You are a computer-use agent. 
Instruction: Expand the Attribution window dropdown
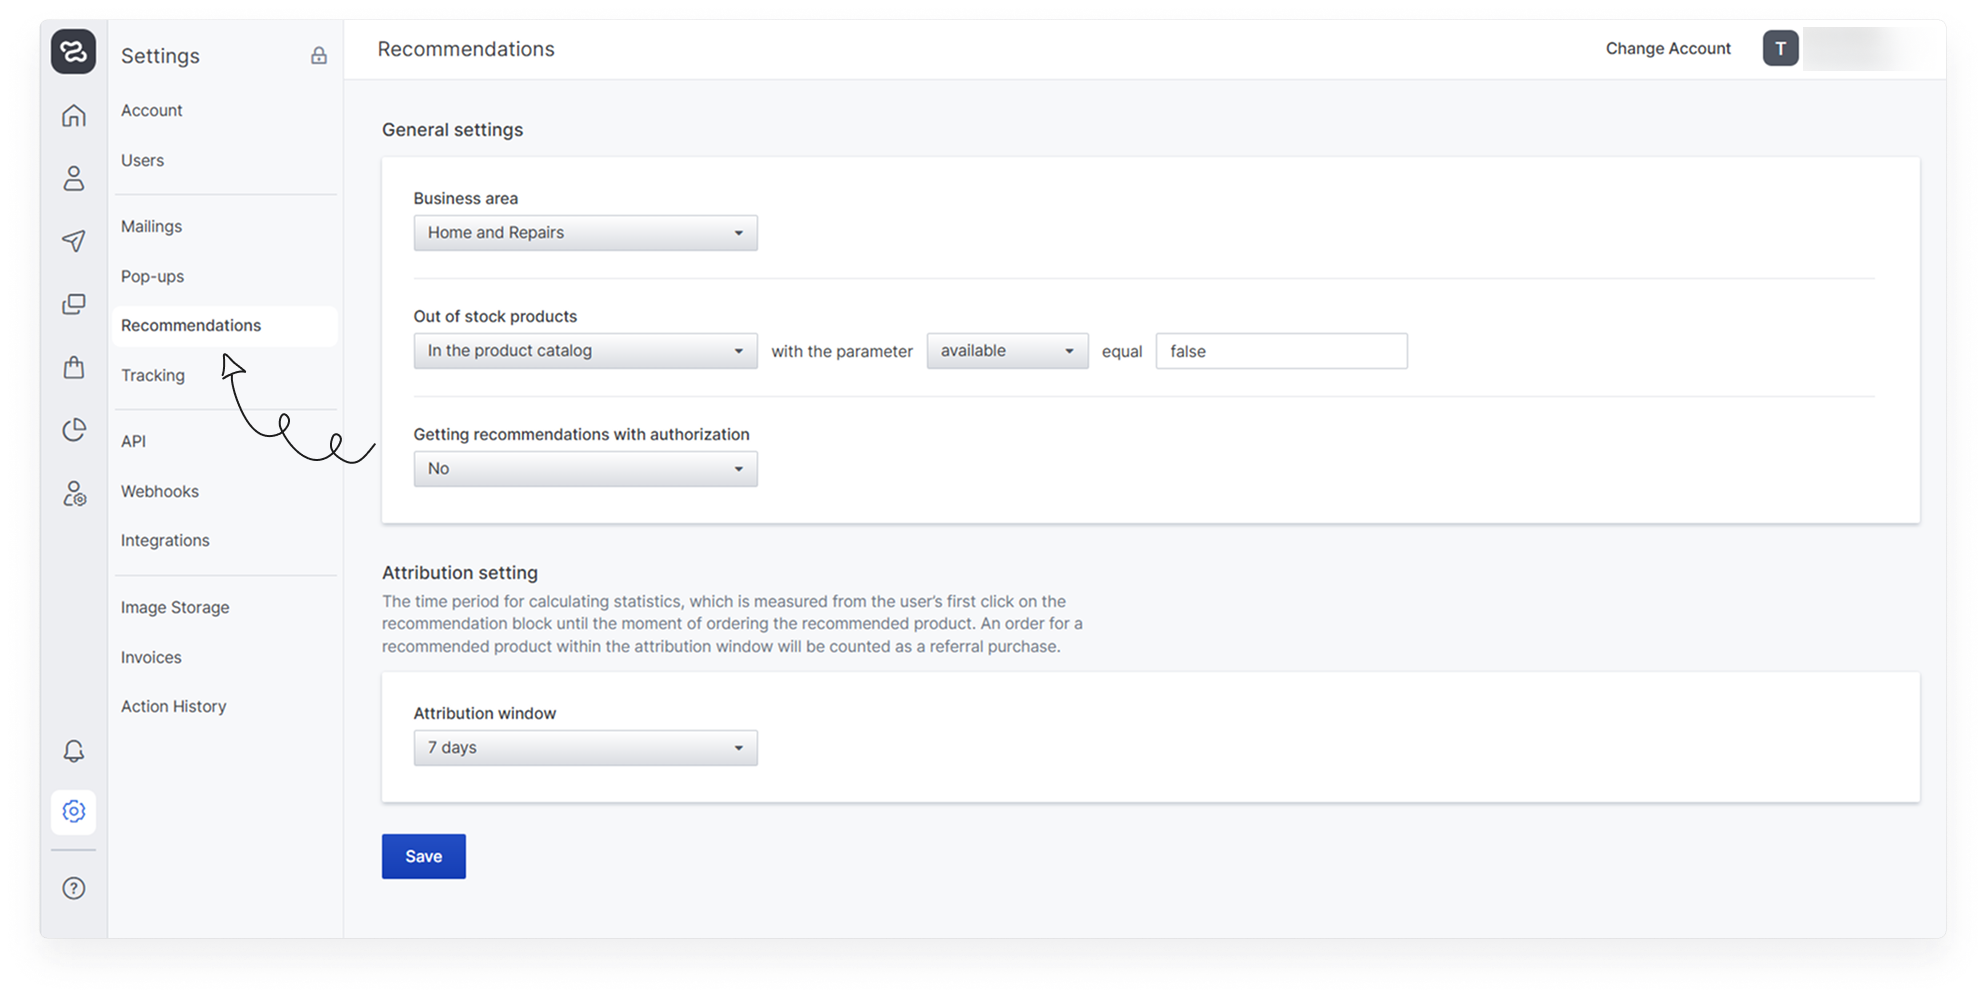(x=585, y=748)
